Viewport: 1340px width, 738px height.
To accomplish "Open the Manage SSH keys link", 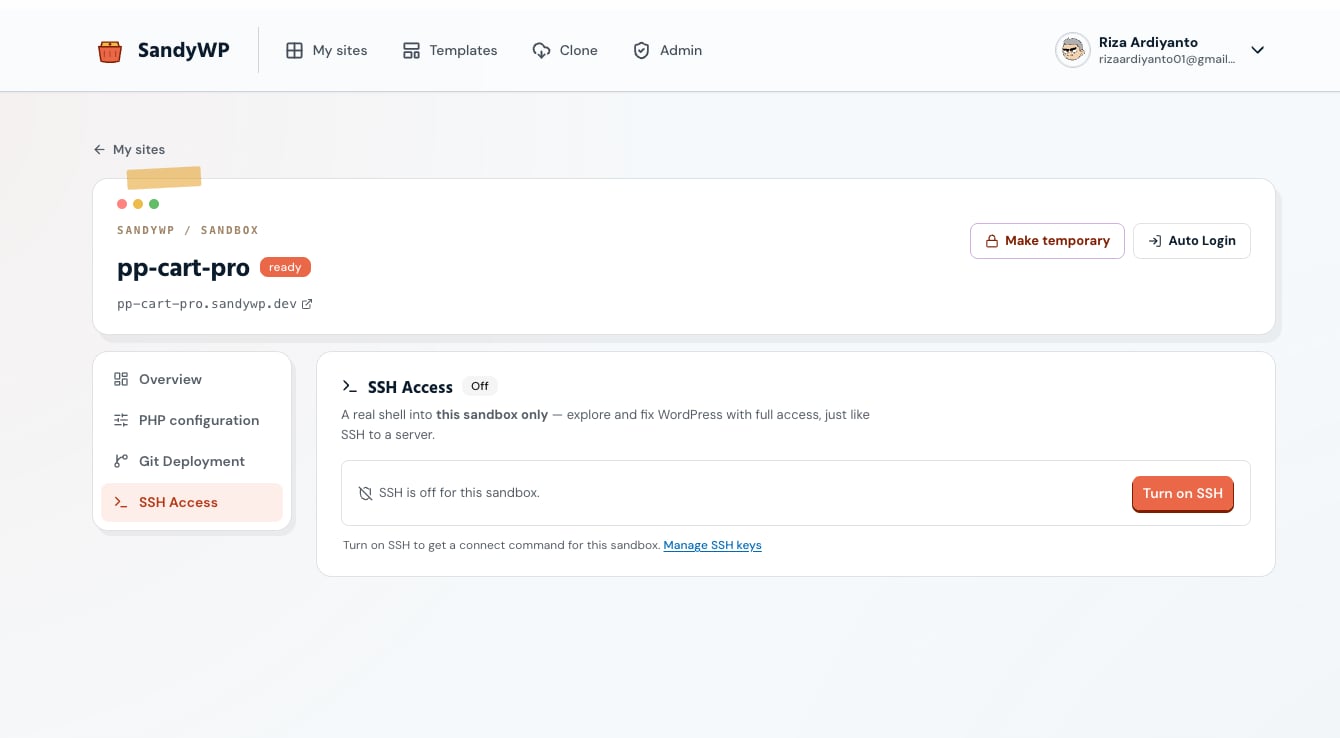I will [x=712, y=545].
